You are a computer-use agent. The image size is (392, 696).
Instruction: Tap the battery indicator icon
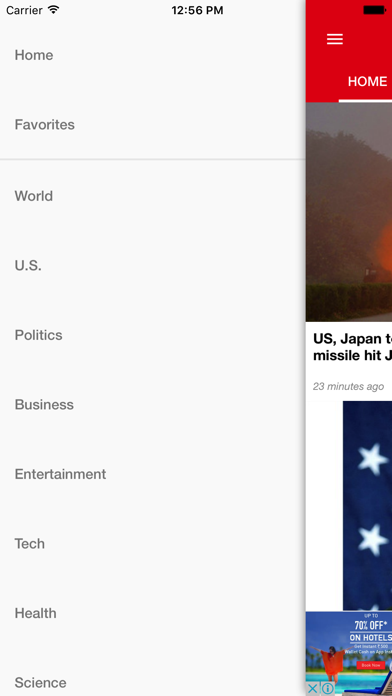(x=374, y=10)
